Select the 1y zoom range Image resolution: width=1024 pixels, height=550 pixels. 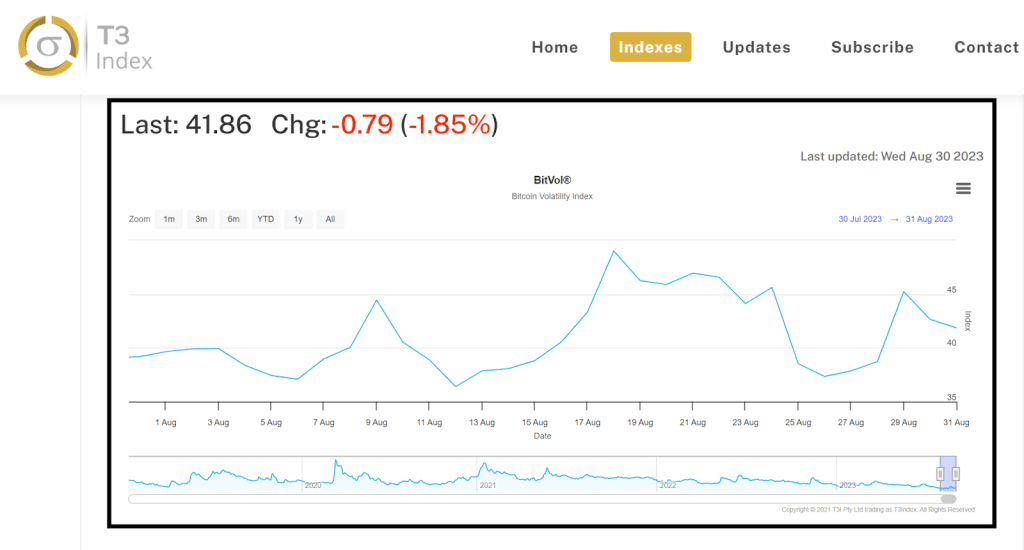coord(298,219)
